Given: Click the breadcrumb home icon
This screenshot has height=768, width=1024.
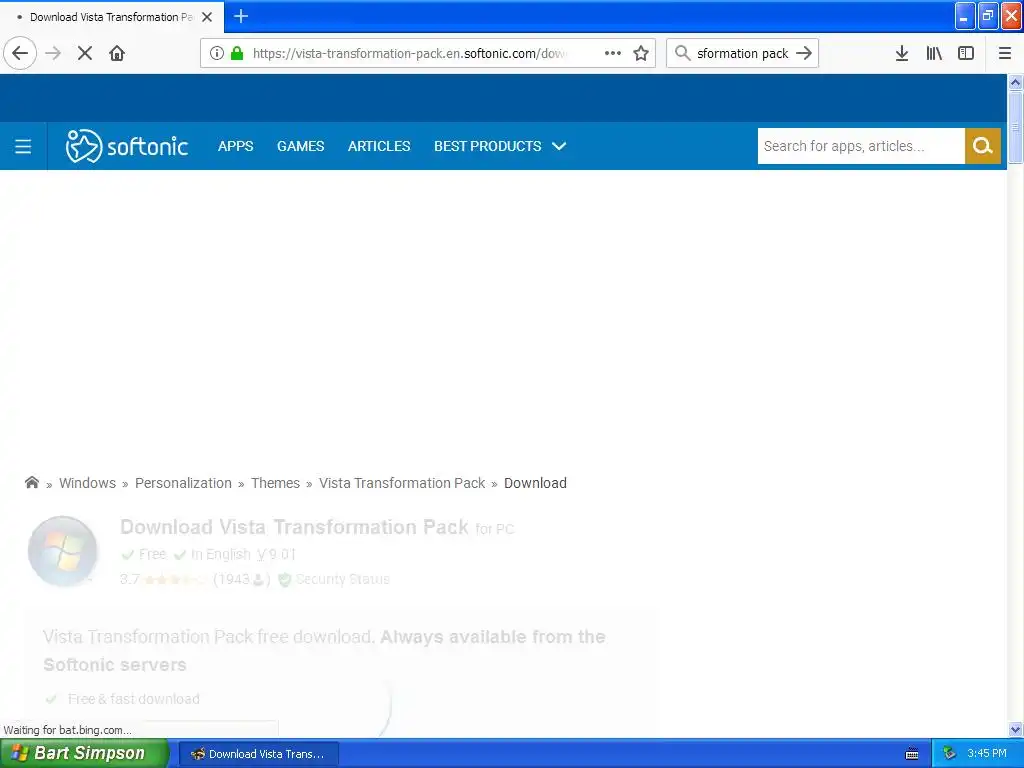Looking at the screenshot, I should [31, 483].
